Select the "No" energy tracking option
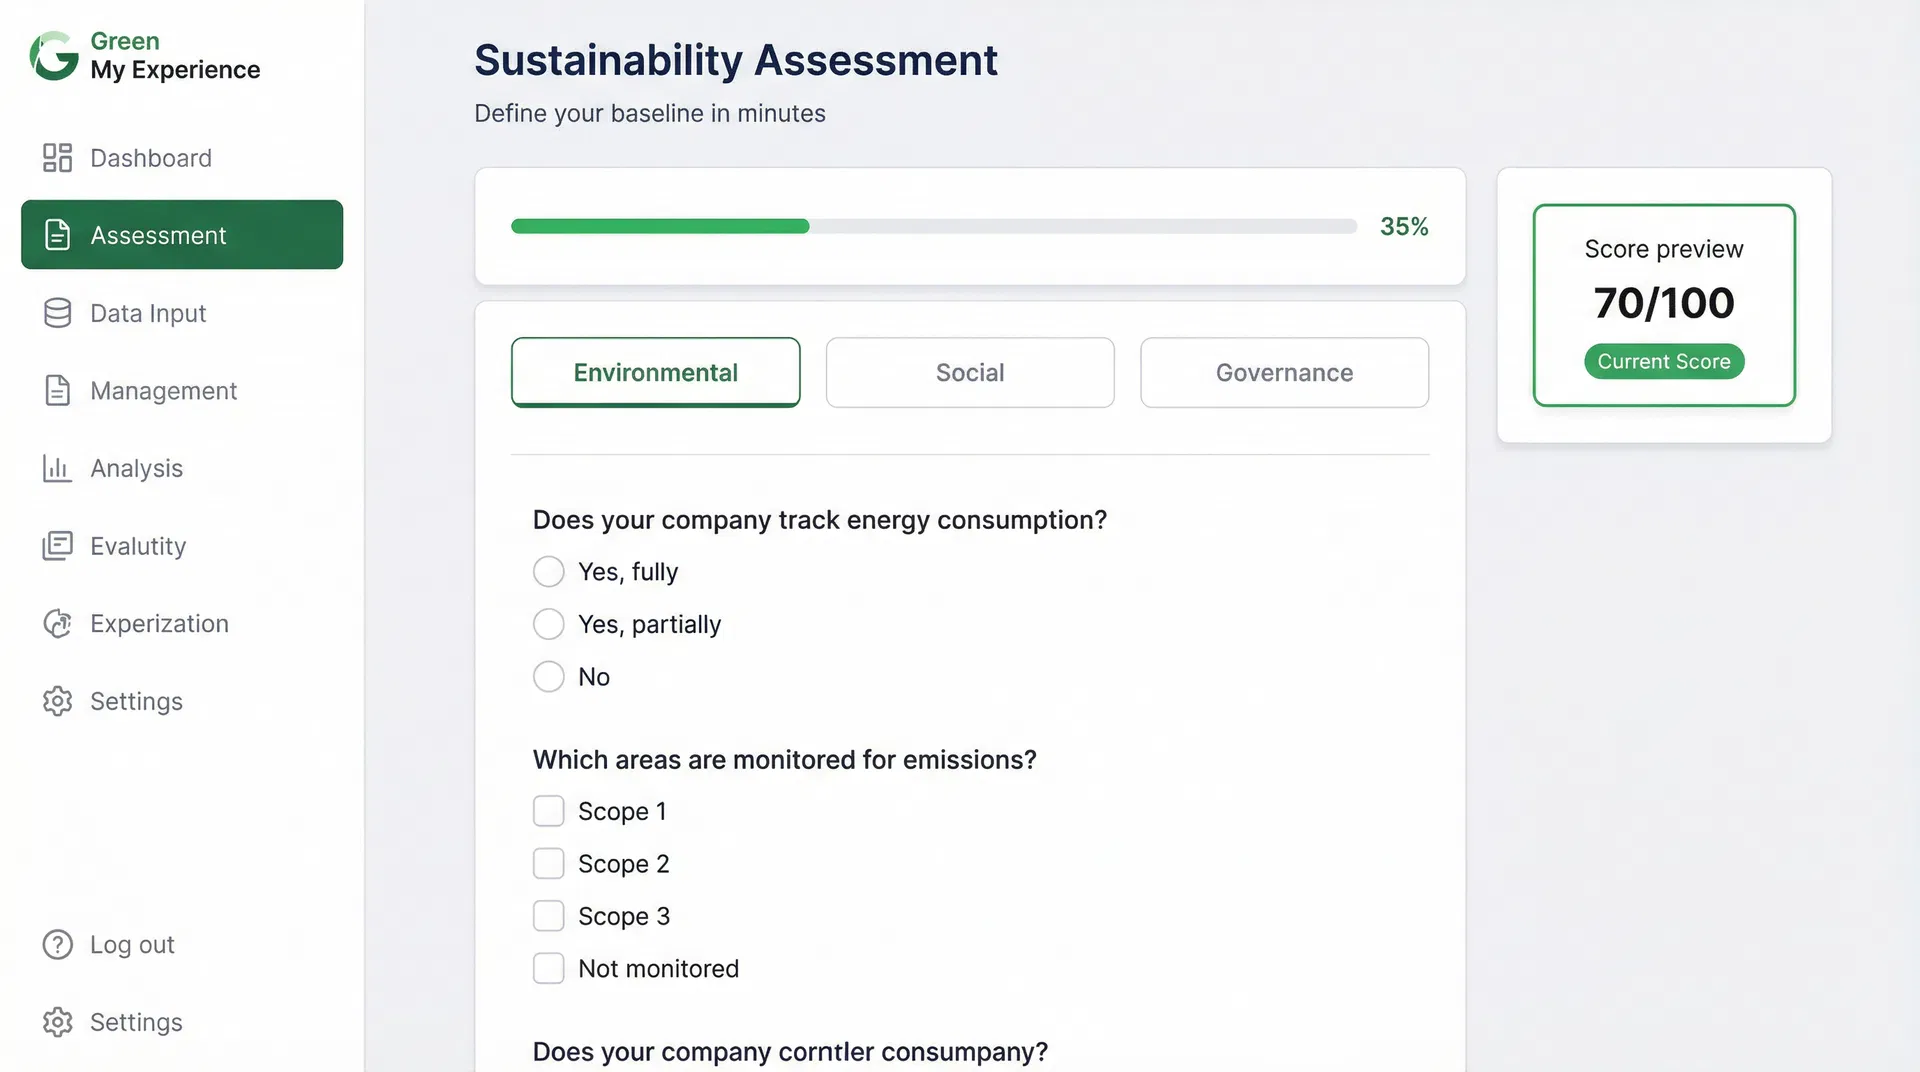The image size is (1920, 1072). [549, 676]
